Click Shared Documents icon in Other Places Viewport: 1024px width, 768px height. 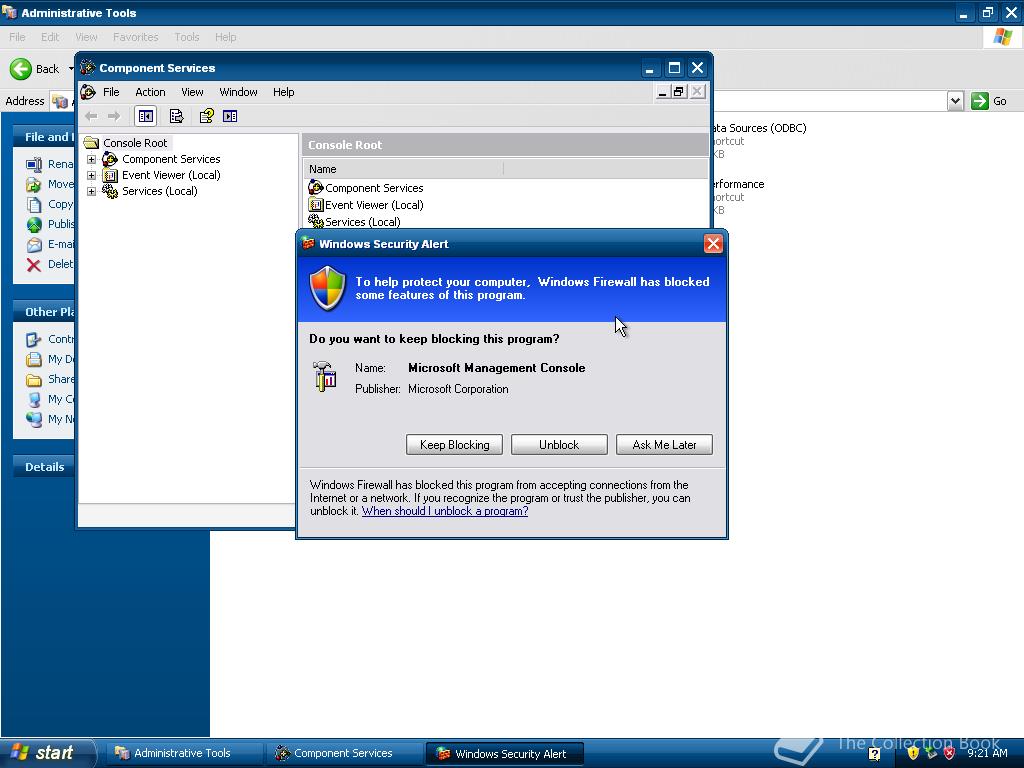(x=34, y=379)
